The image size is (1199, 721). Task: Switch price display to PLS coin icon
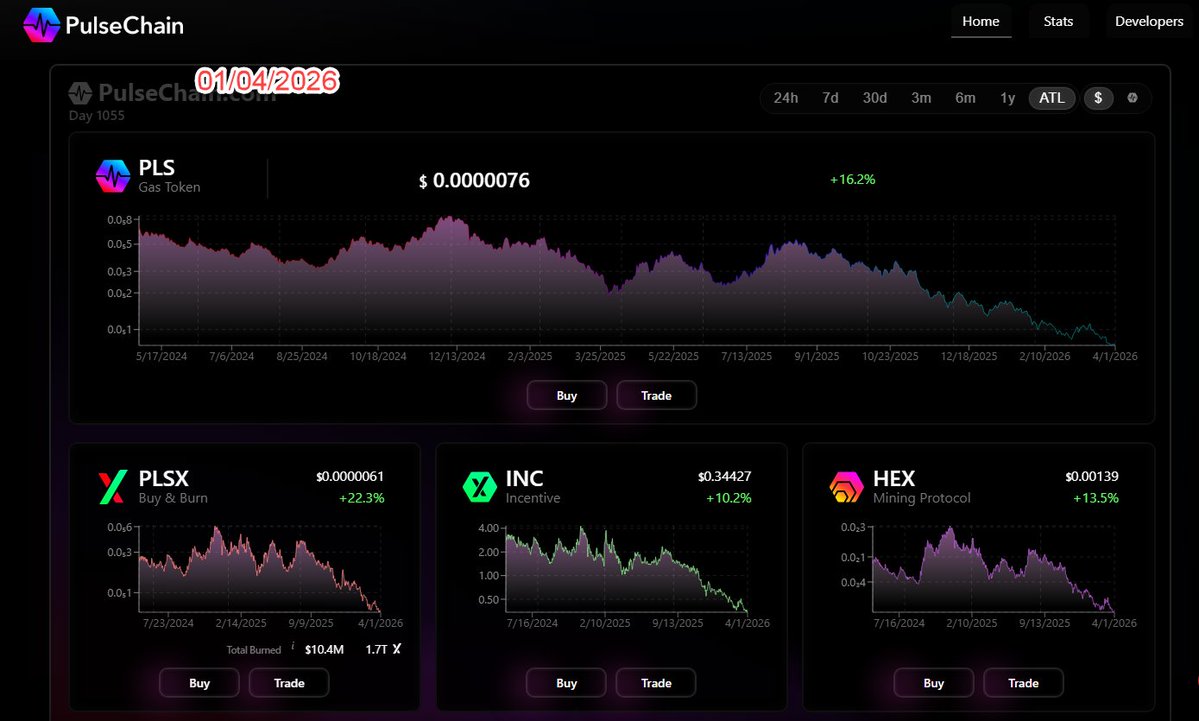click(x=1132, y=98)
